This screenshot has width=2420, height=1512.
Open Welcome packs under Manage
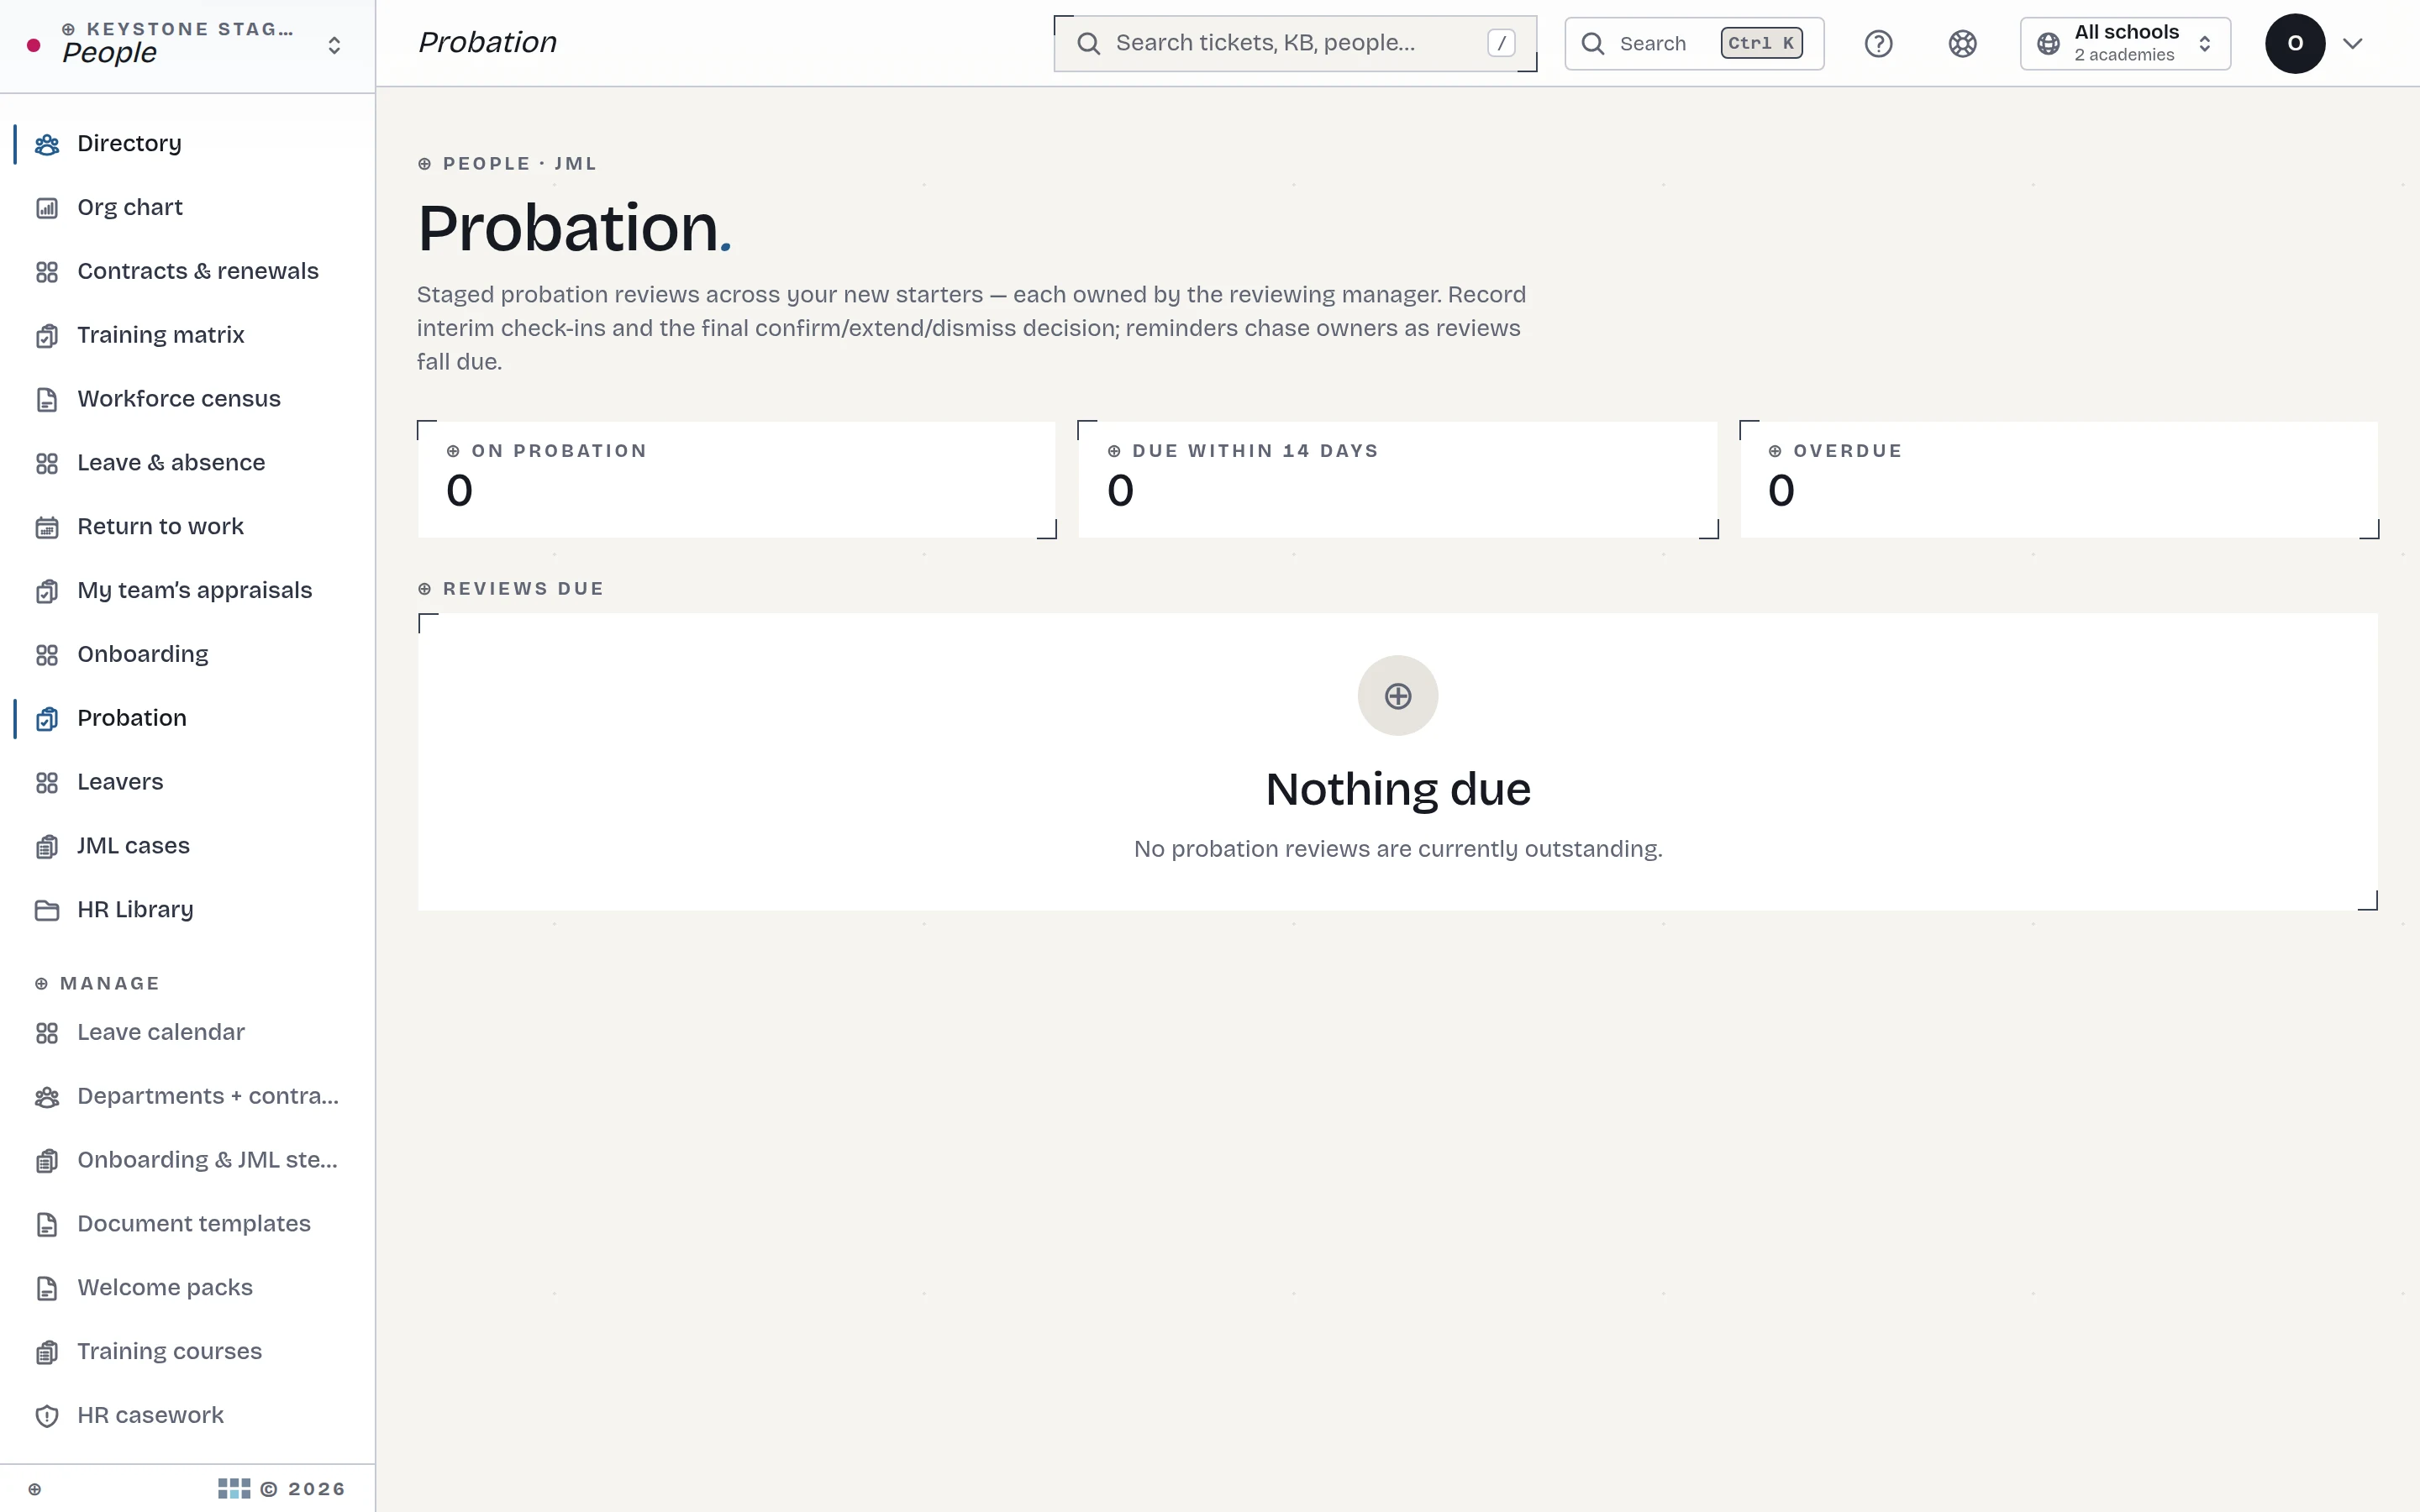click(x=188, y=1288)
